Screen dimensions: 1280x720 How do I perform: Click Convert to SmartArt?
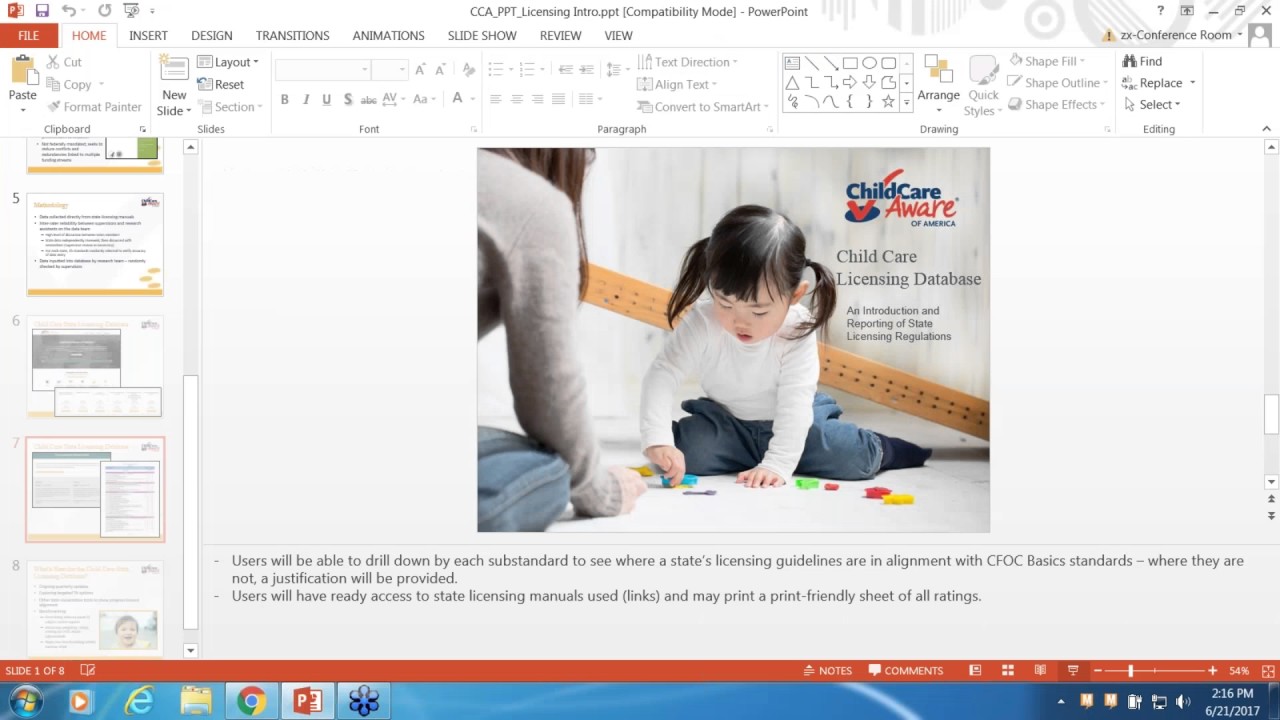[x=703, y=107]
